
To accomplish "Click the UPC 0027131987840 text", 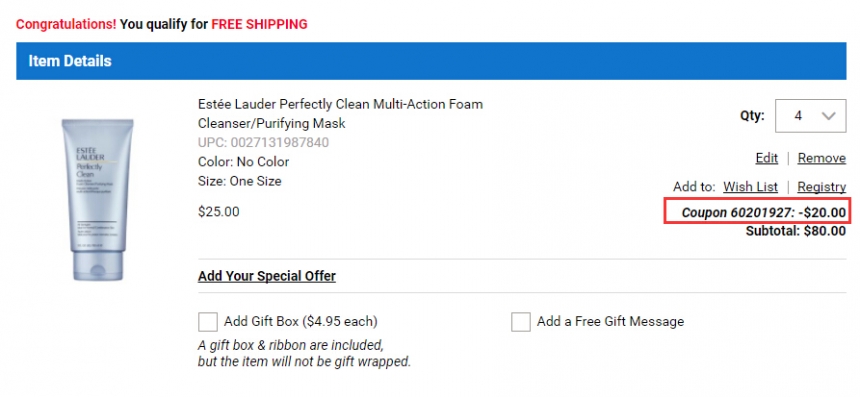I will pos(263,143).
